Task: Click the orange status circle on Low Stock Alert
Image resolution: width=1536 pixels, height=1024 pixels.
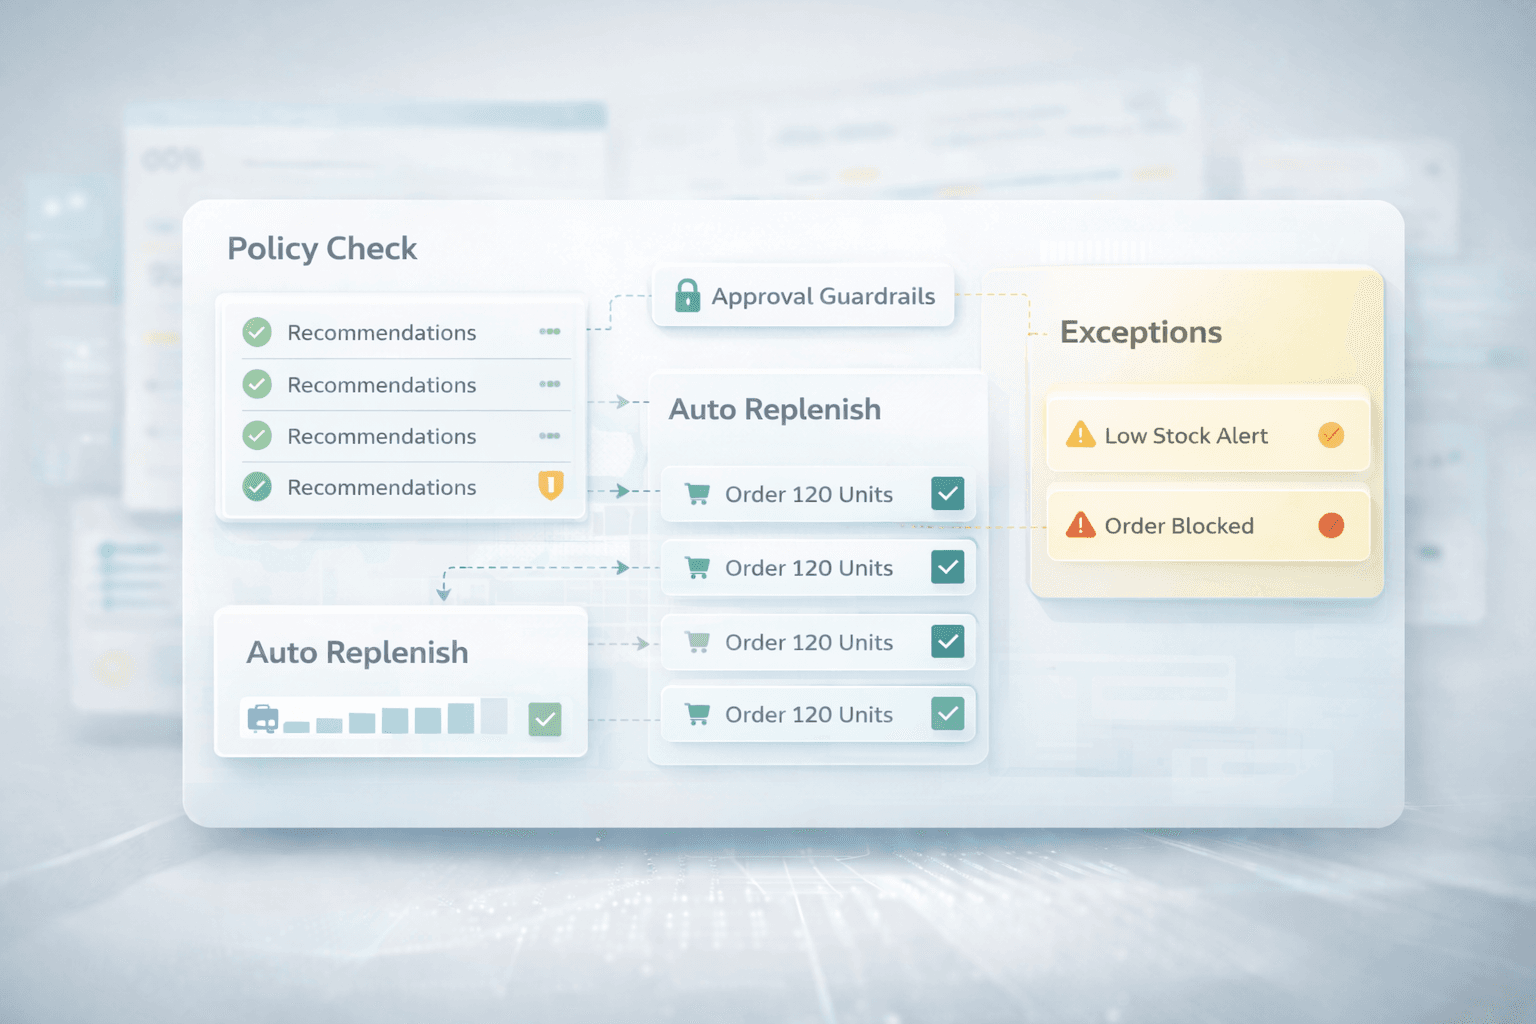Action: tap(1331, 435)
